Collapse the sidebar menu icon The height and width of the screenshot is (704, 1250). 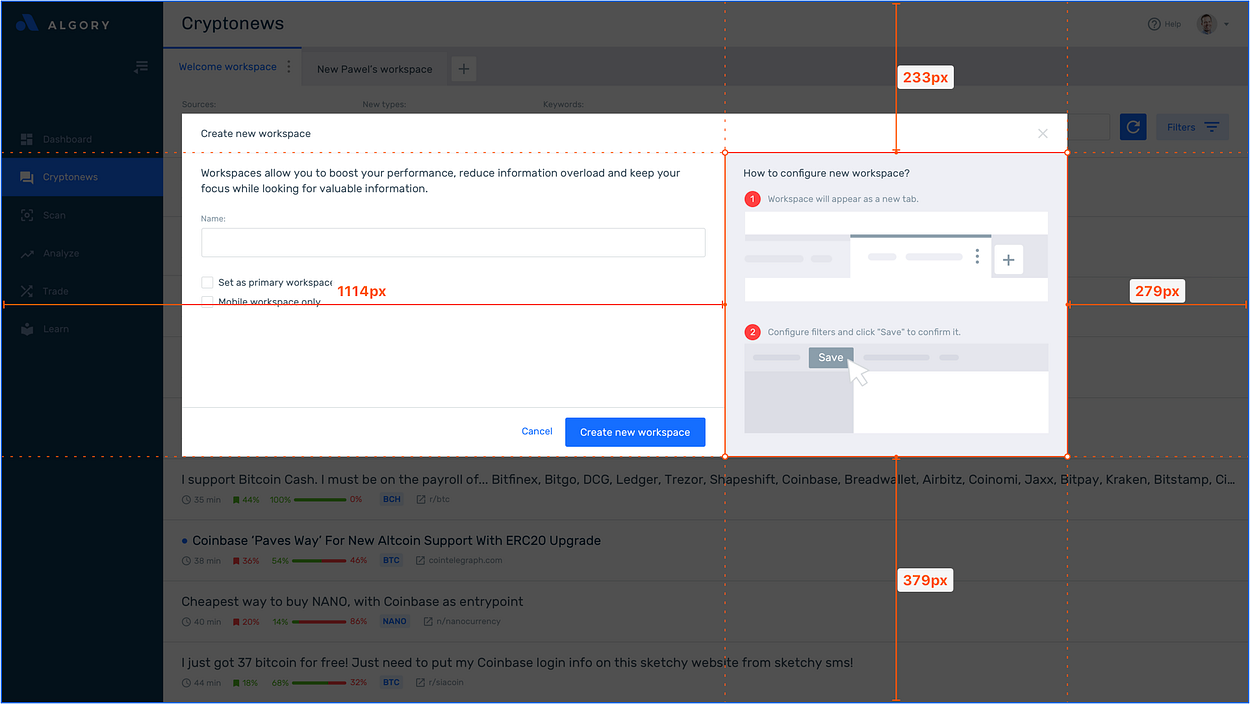[x=141, y=67]
